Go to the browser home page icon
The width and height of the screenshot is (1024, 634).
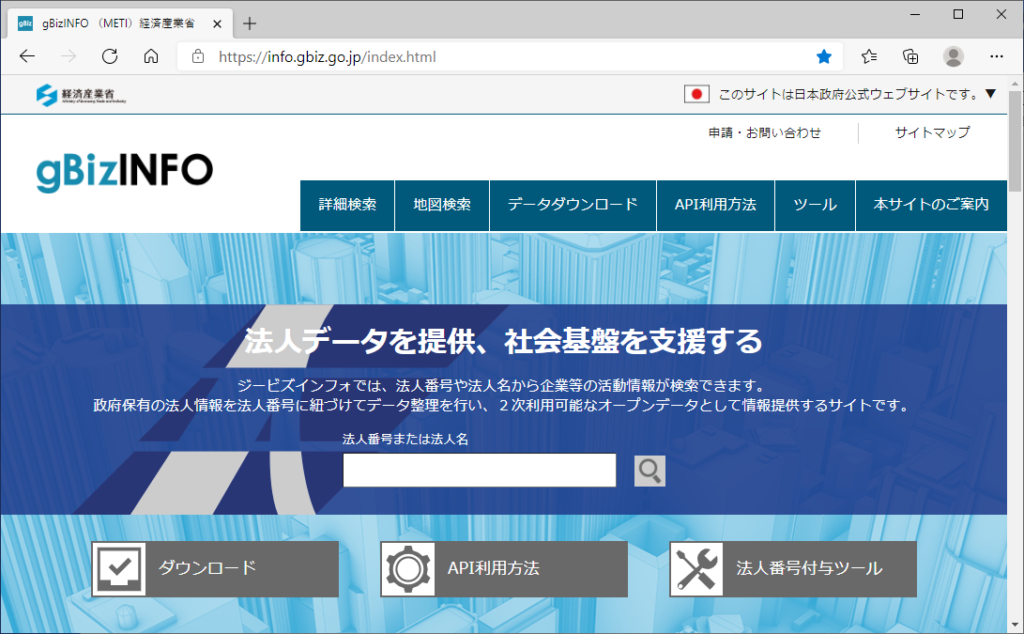pyautogui.click(x=151, y=56)
